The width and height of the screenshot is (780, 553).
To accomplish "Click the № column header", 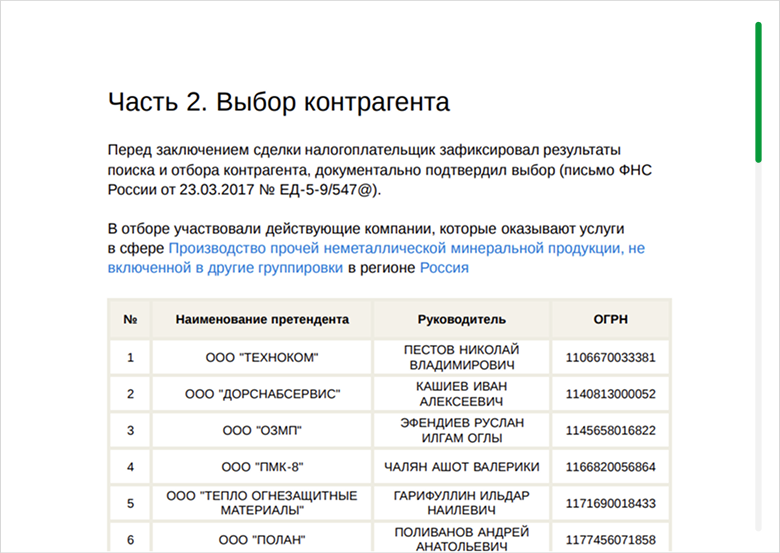I will [130, 320].
